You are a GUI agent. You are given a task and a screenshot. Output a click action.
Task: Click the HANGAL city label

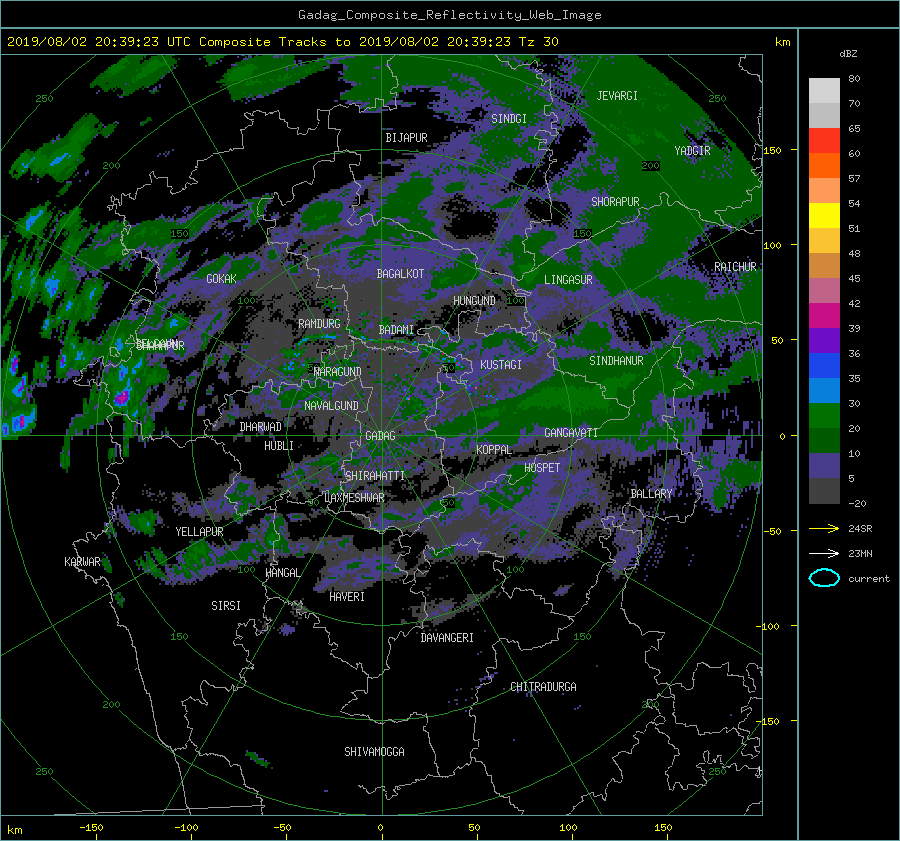click(282, 573)
